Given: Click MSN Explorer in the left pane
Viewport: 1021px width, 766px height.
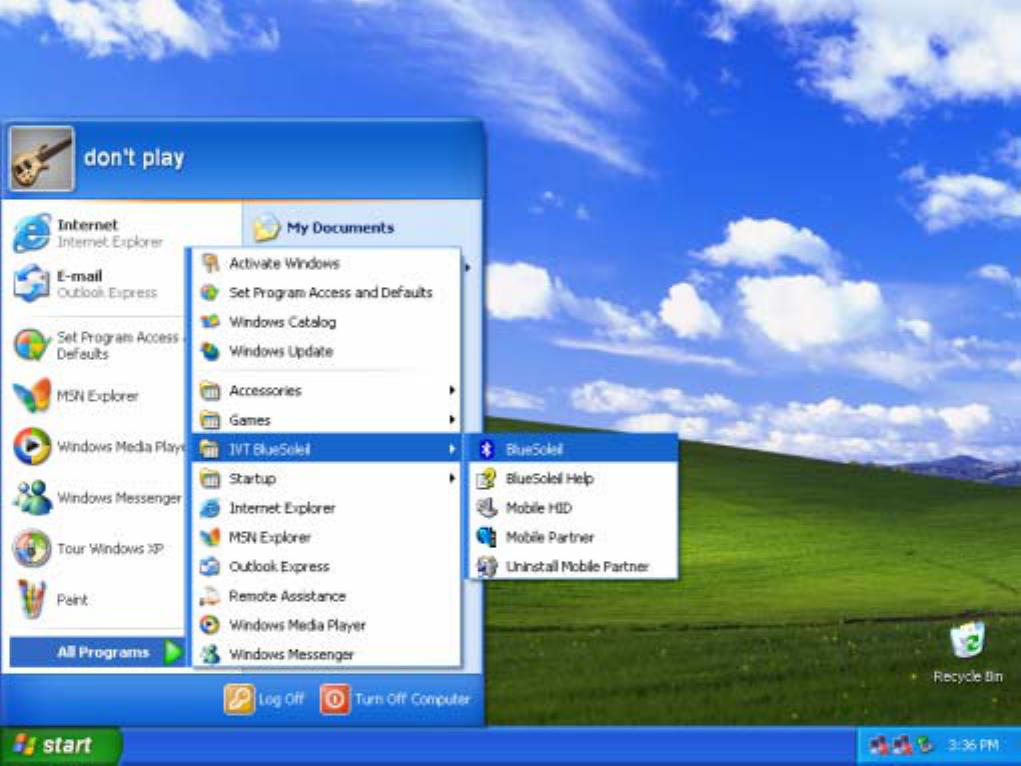Looking at the screenshot, I should pos(98,396).
